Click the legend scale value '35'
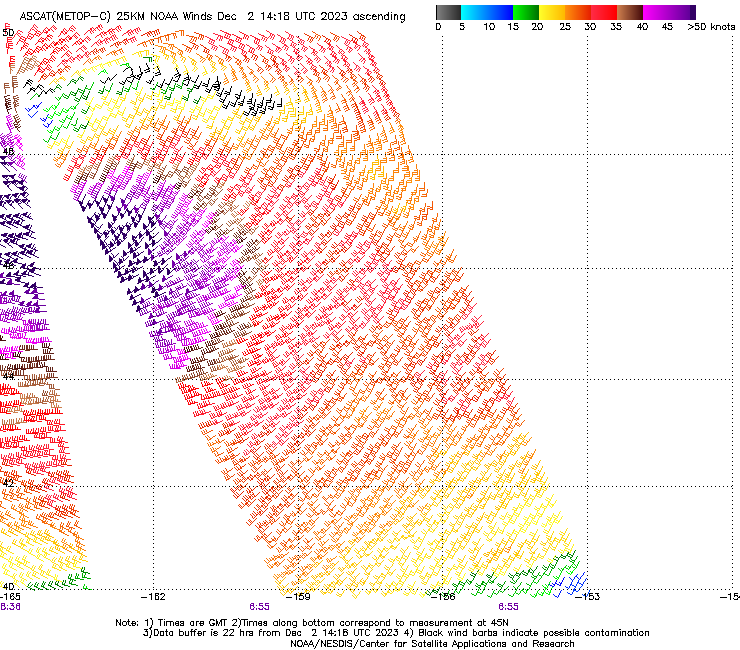The height and width of the screenshot is (650, 740). coord(616,27)
